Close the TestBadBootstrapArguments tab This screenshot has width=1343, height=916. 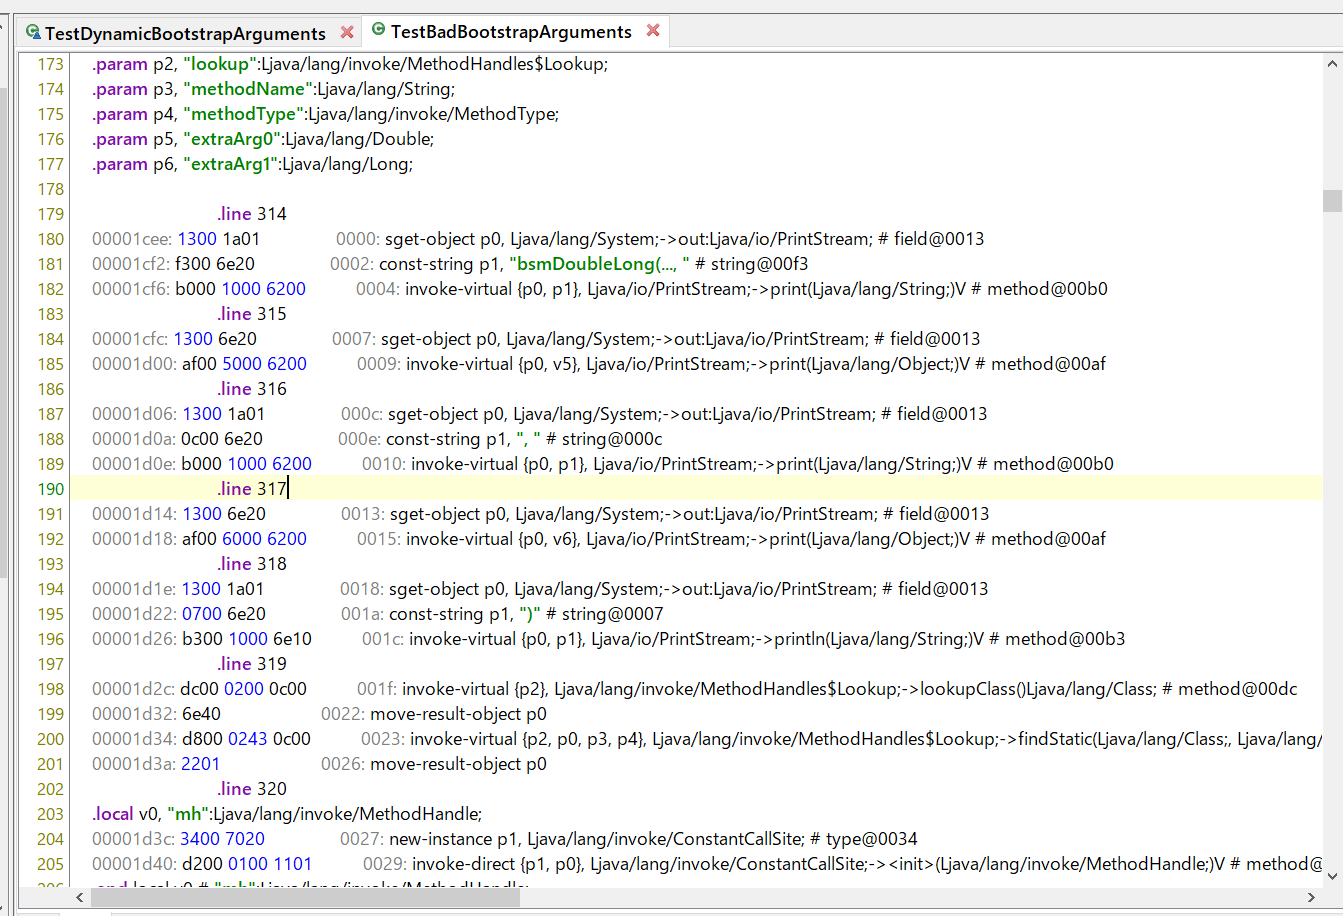(x=654, y=31)
